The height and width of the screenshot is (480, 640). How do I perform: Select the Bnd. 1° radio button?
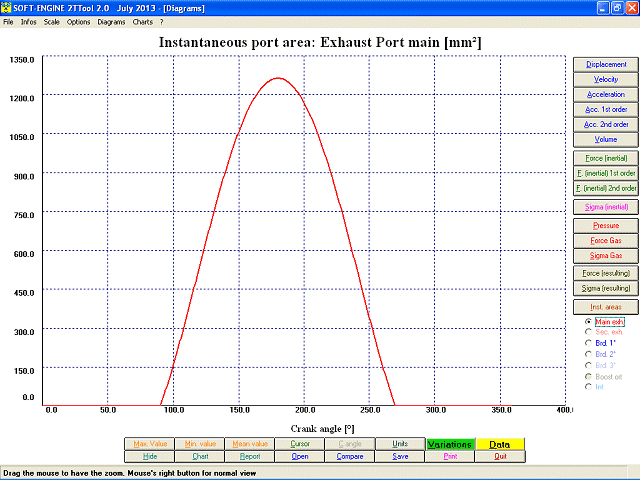[x=588, y=343]
